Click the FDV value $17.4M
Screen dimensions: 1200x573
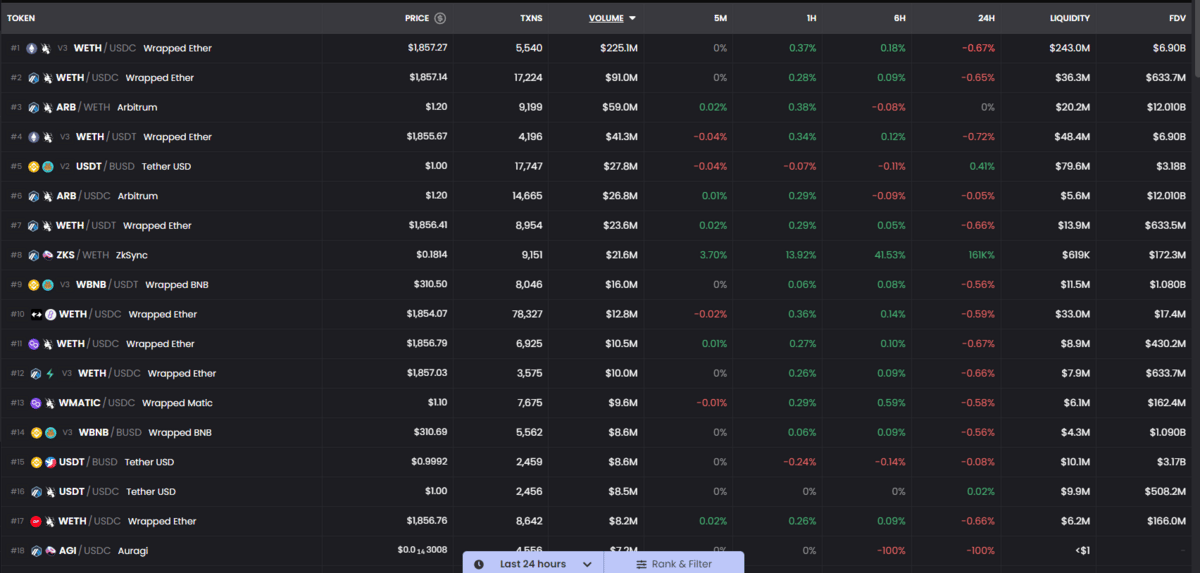[x=1169, y=314]
